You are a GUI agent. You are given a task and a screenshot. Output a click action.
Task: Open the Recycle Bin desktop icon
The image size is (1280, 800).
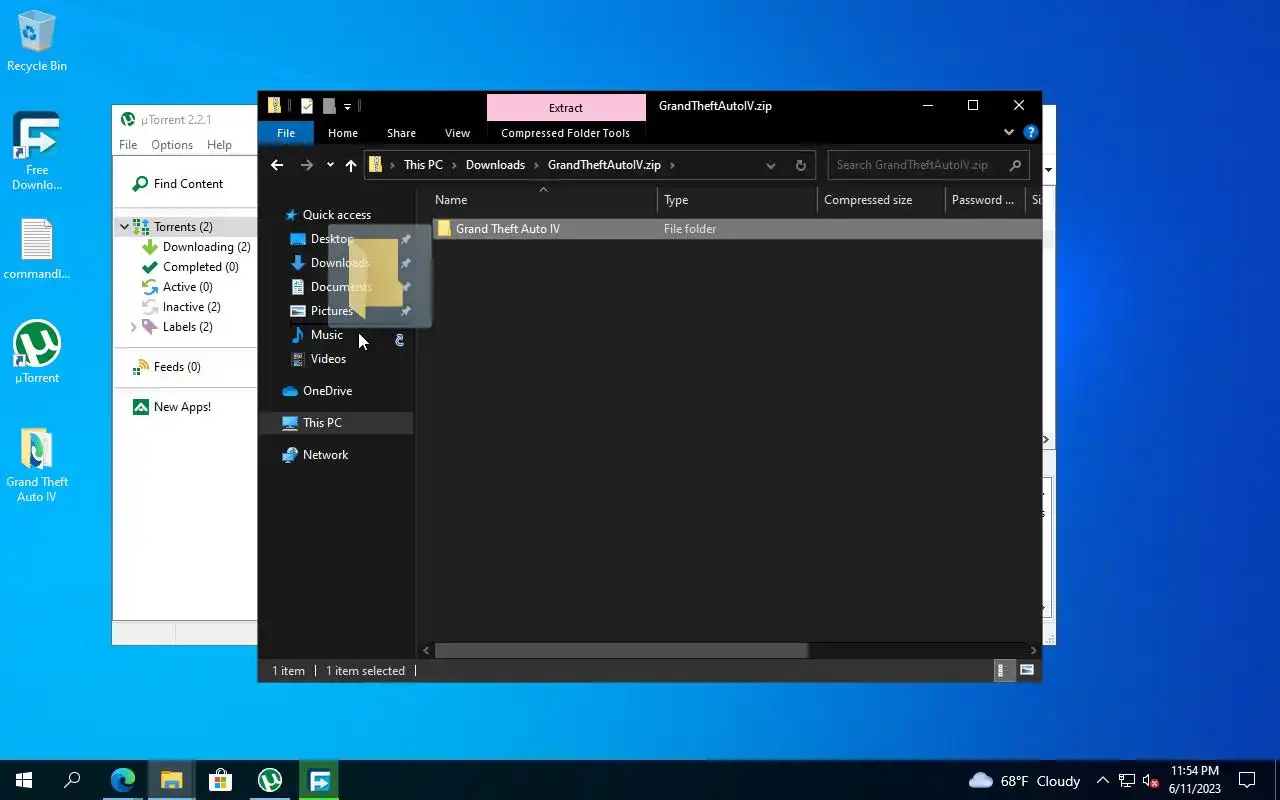pos(37,42)
